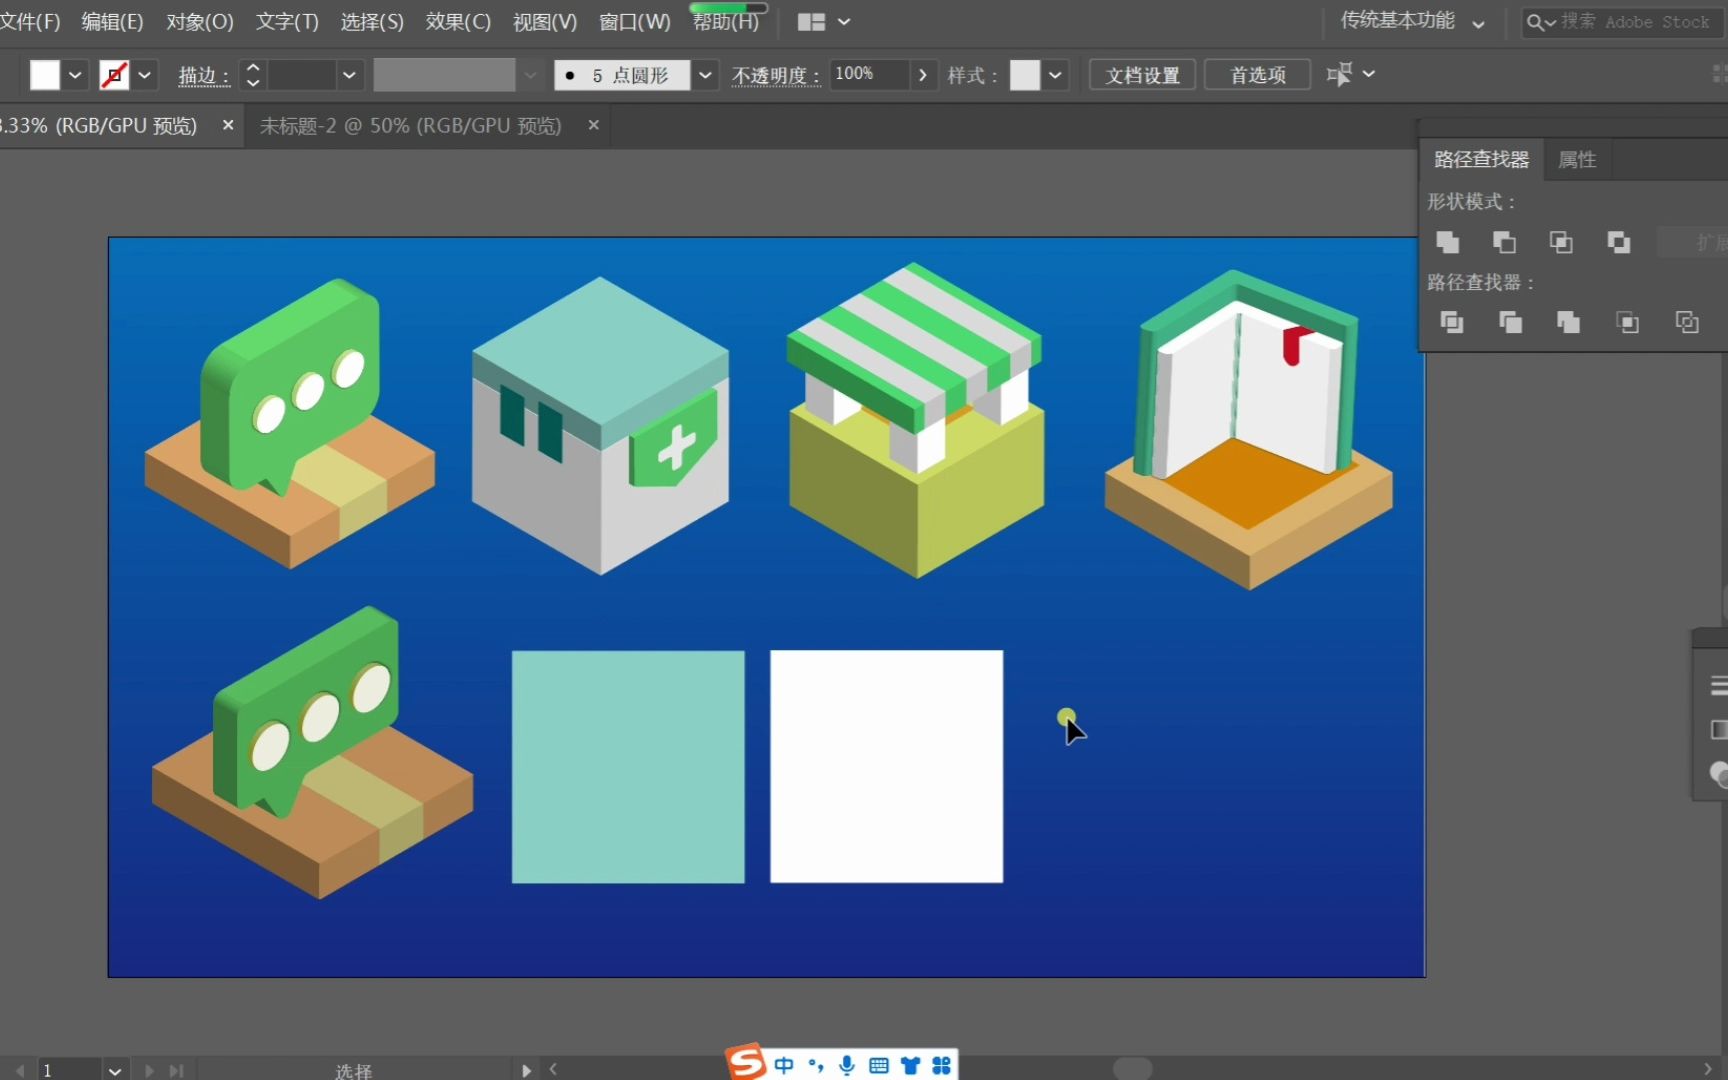The image size is (1728, 1080).
Task: Open the 传统基本功能 workspace dropdown
Action: click(1478, 23)
